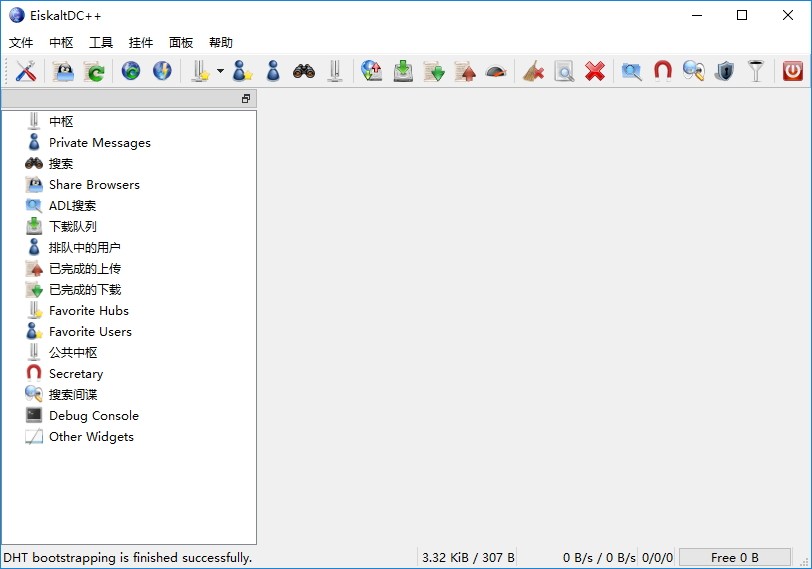Minimize the EiskaltDC++ window

(697, 16)
